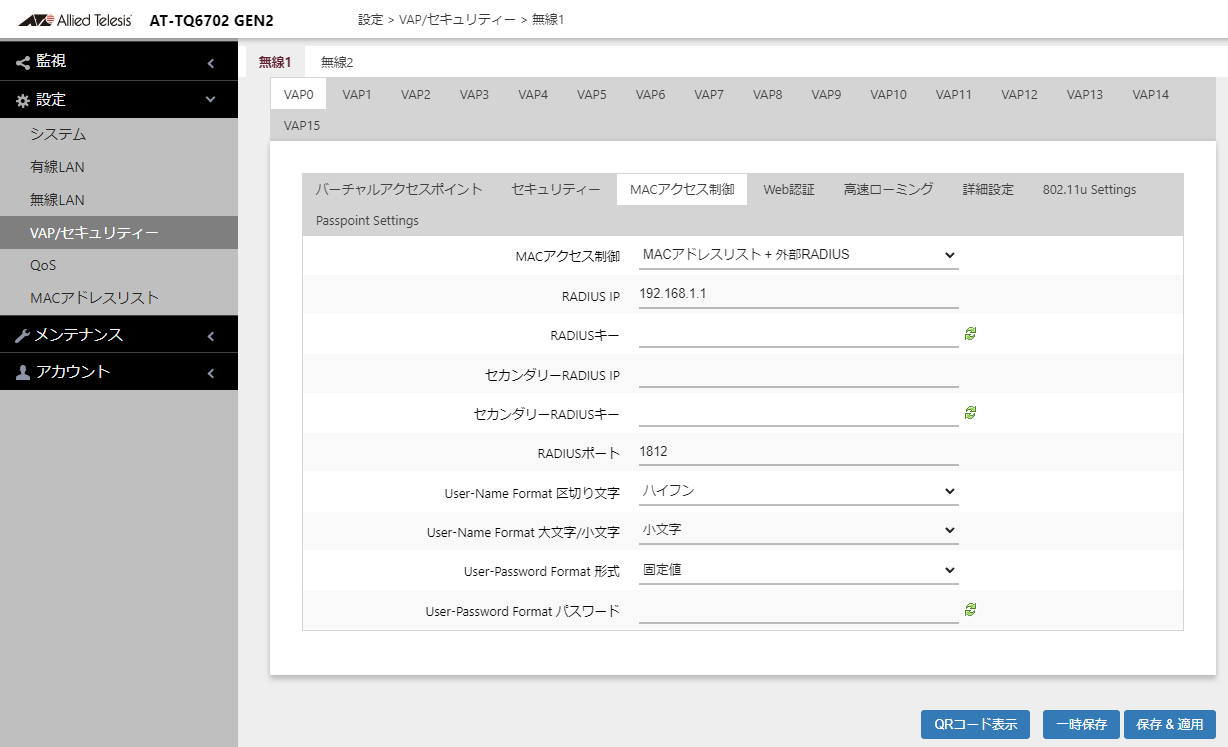This screenshot has height=747, width=1228.
Task: Click the RADIUSキー input field
Action: click(798, 333)
